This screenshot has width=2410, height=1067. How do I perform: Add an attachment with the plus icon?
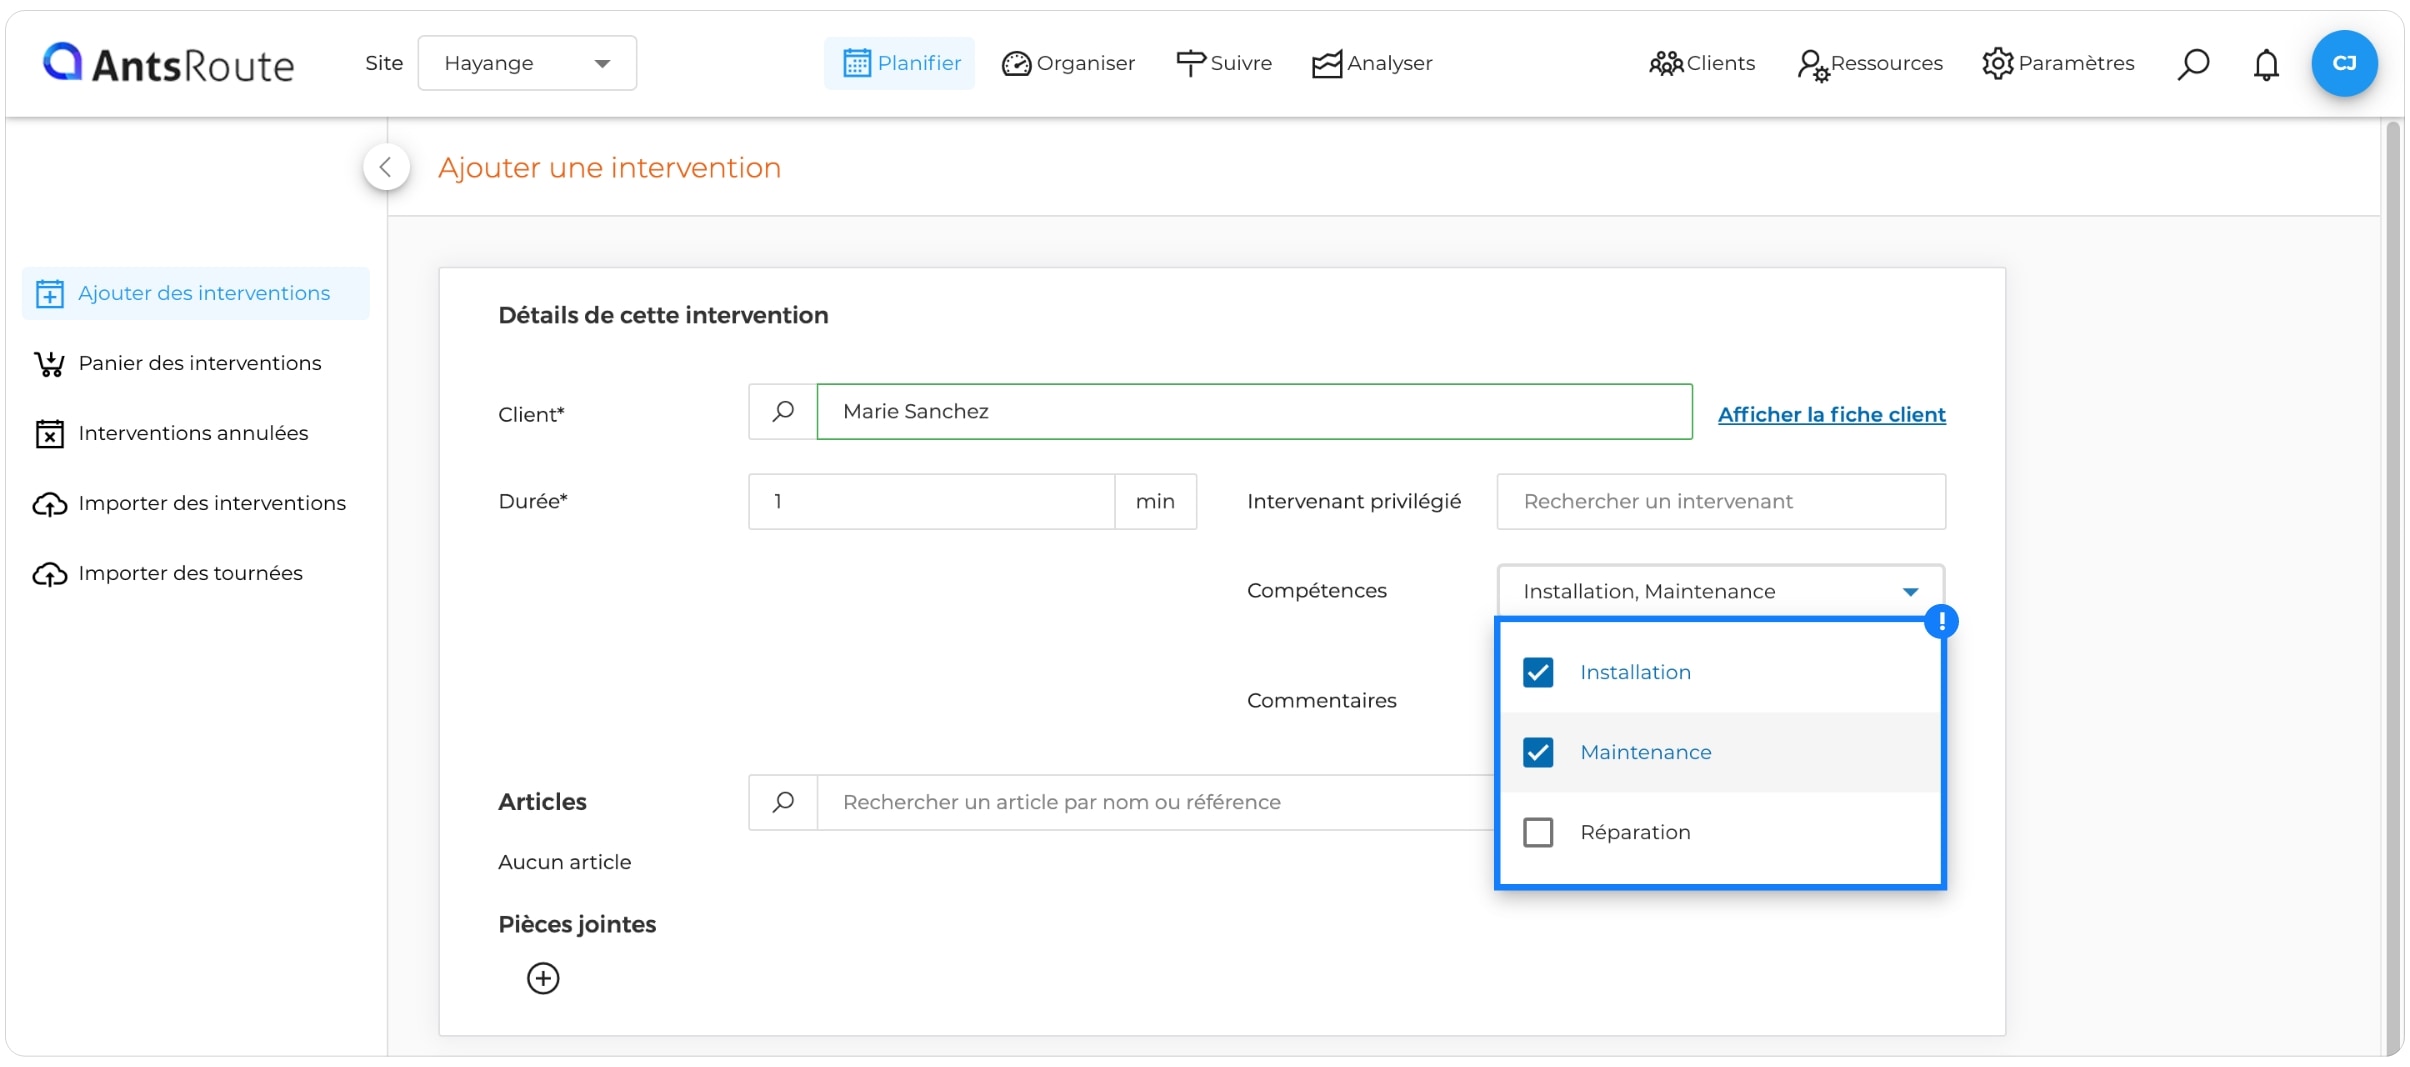click(x=543, y=978)
